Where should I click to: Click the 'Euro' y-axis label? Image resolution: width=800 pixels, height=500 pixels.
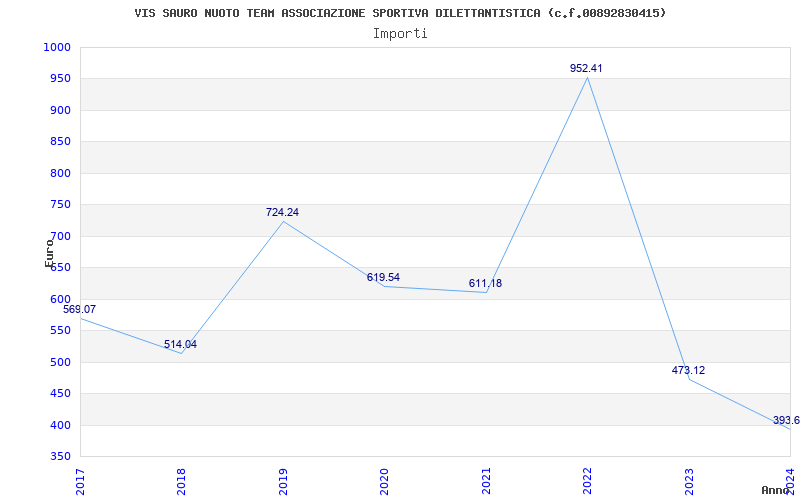click(x=49, y=253)
